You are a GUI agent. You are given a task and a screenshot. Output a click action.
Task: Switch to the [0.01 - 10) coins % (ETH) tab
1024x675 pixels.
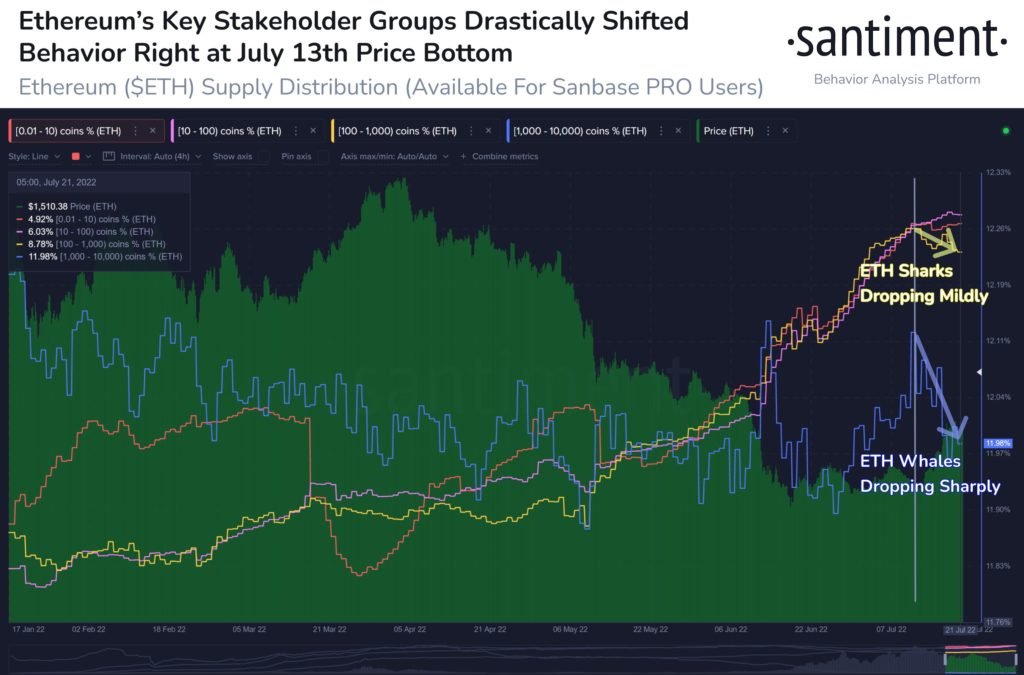[68, 131]
